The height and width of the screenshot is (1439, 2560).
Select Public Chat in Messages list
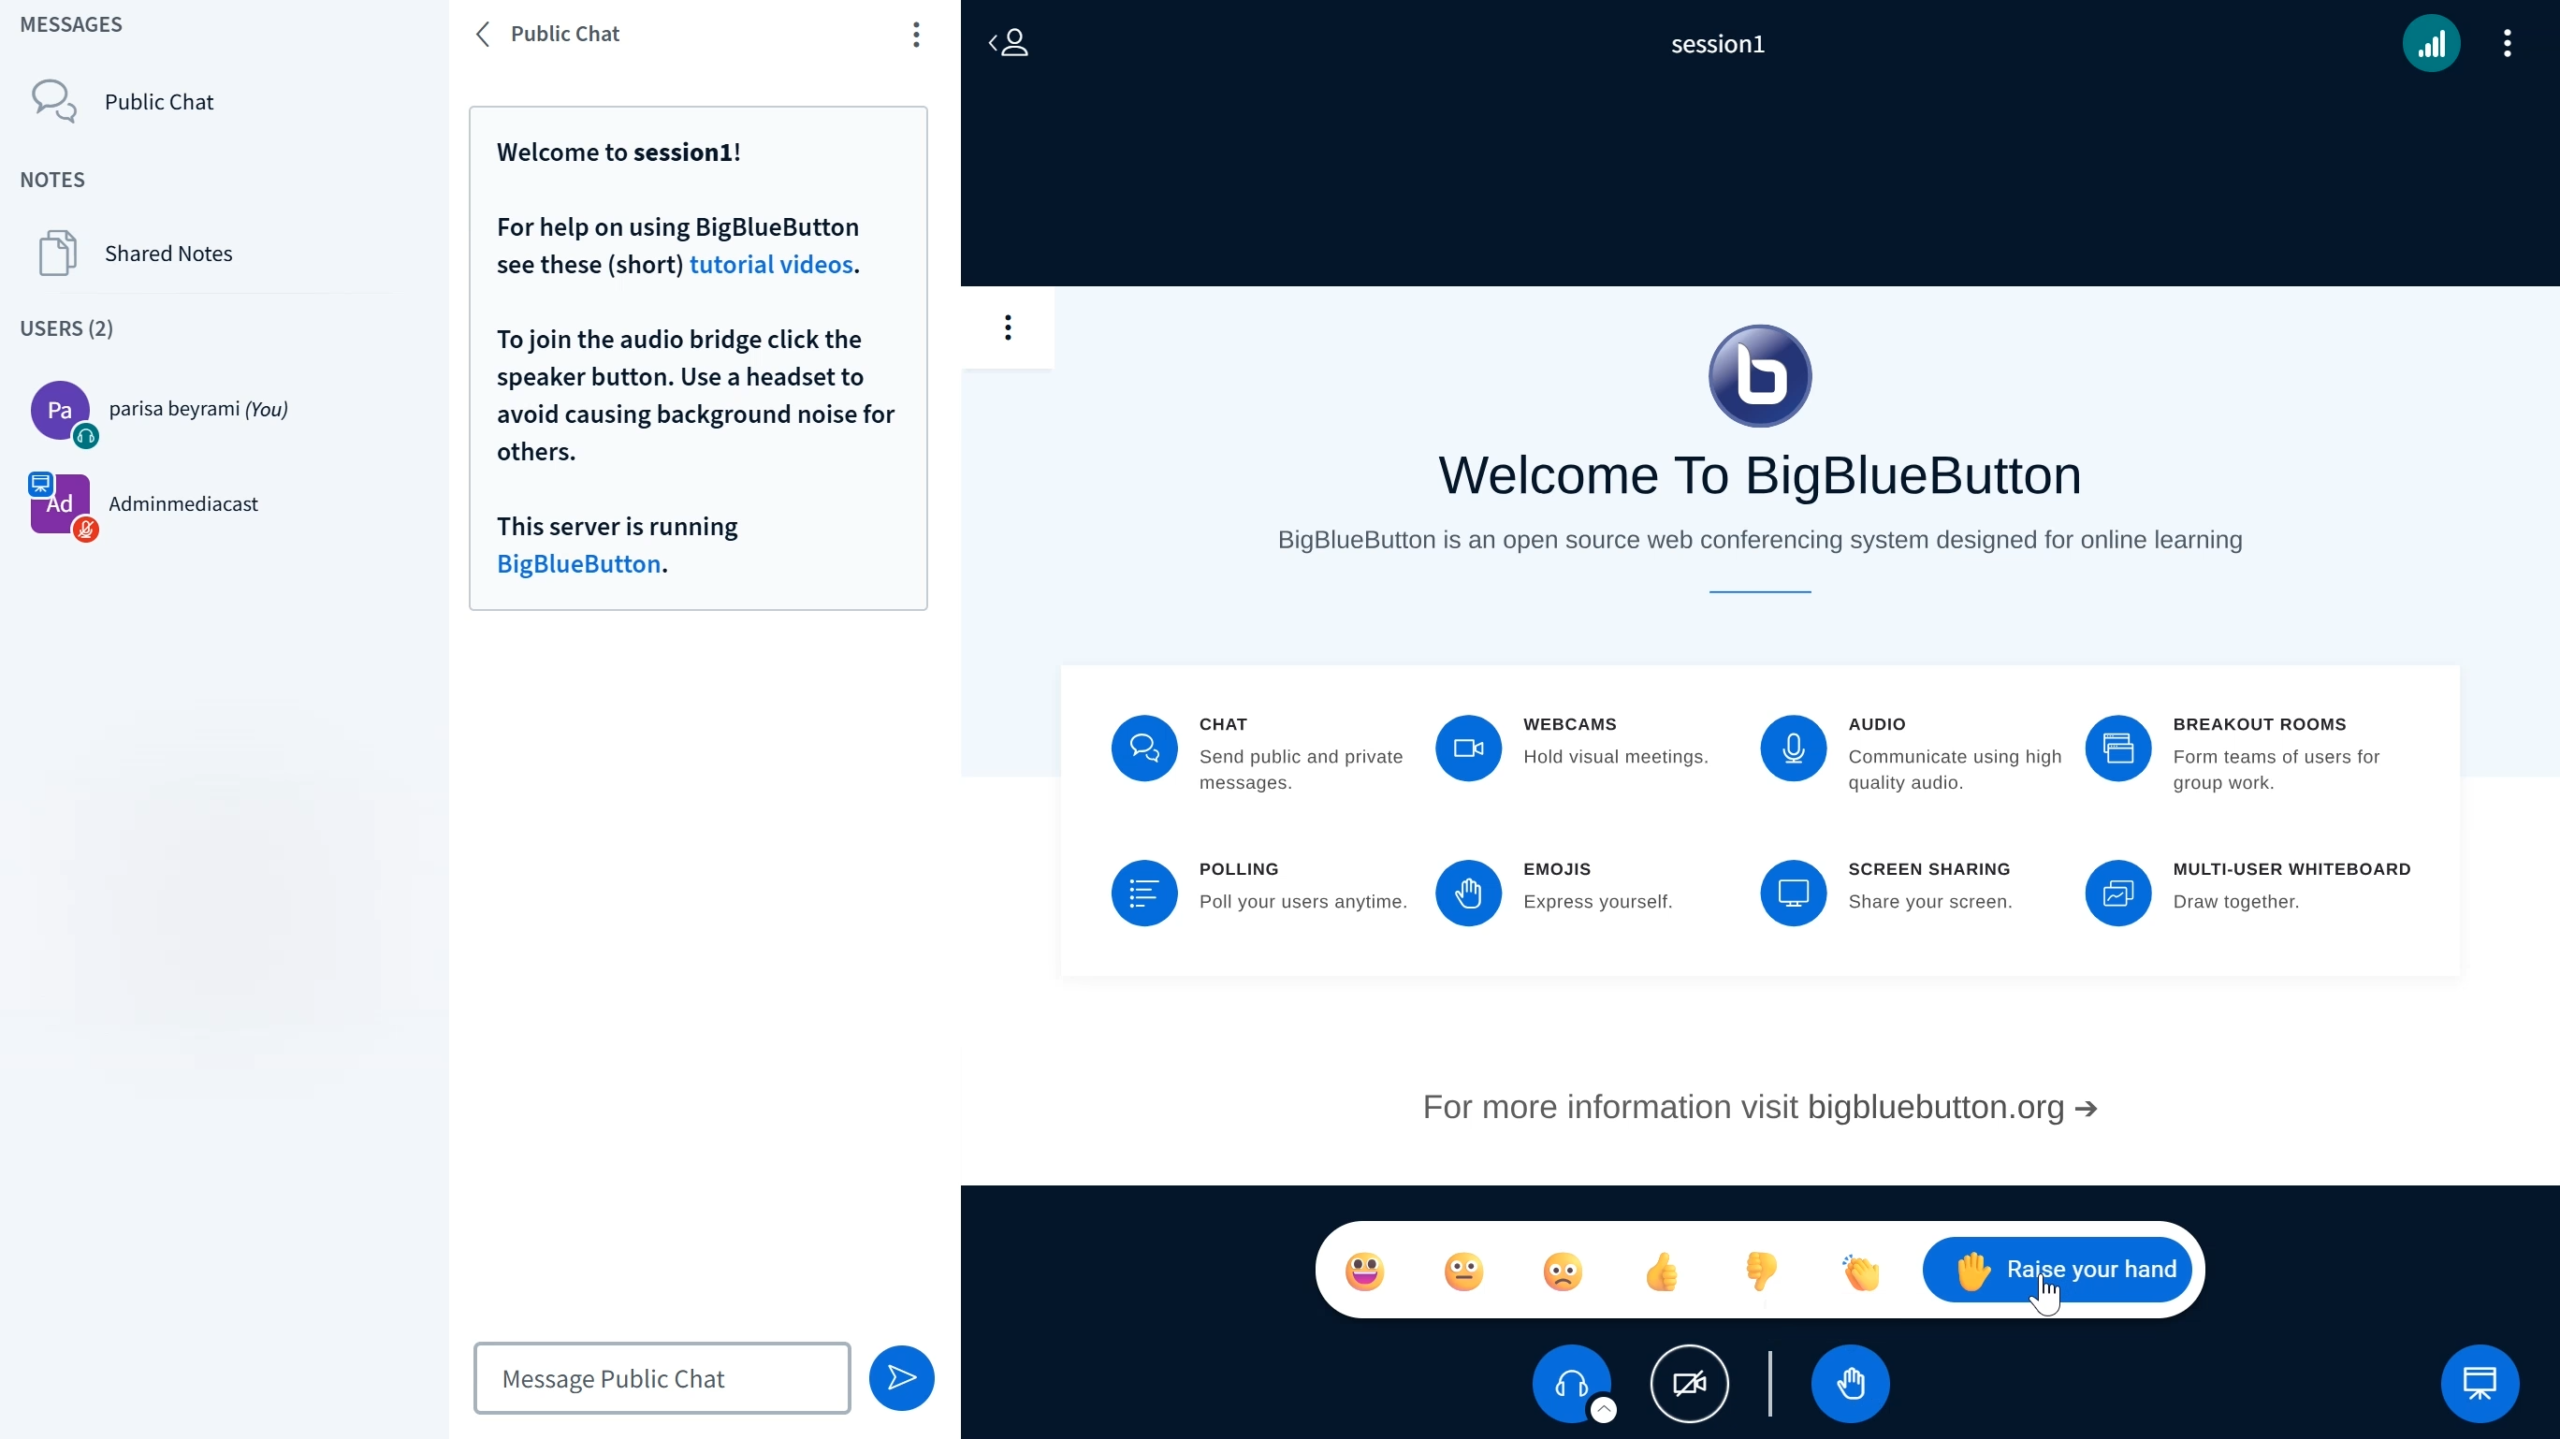(x=158, y=101)
